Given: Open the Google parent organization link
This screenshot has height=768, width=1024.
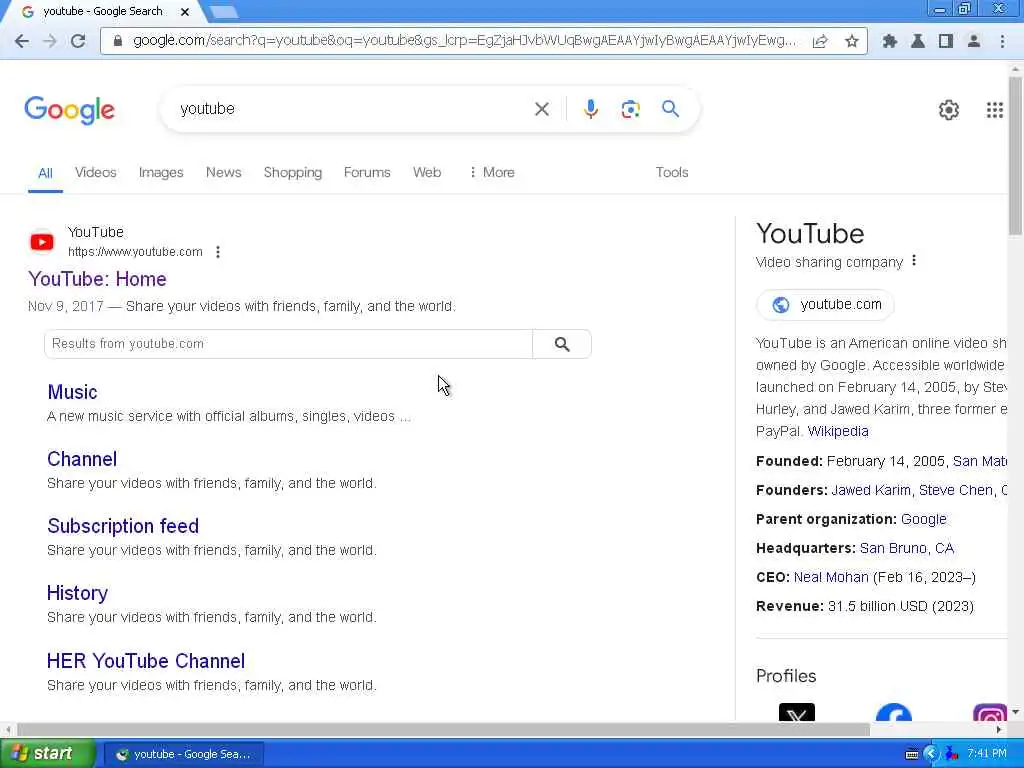Looking at the screenshot, I should pyautogui.click(x=923, y=519).
